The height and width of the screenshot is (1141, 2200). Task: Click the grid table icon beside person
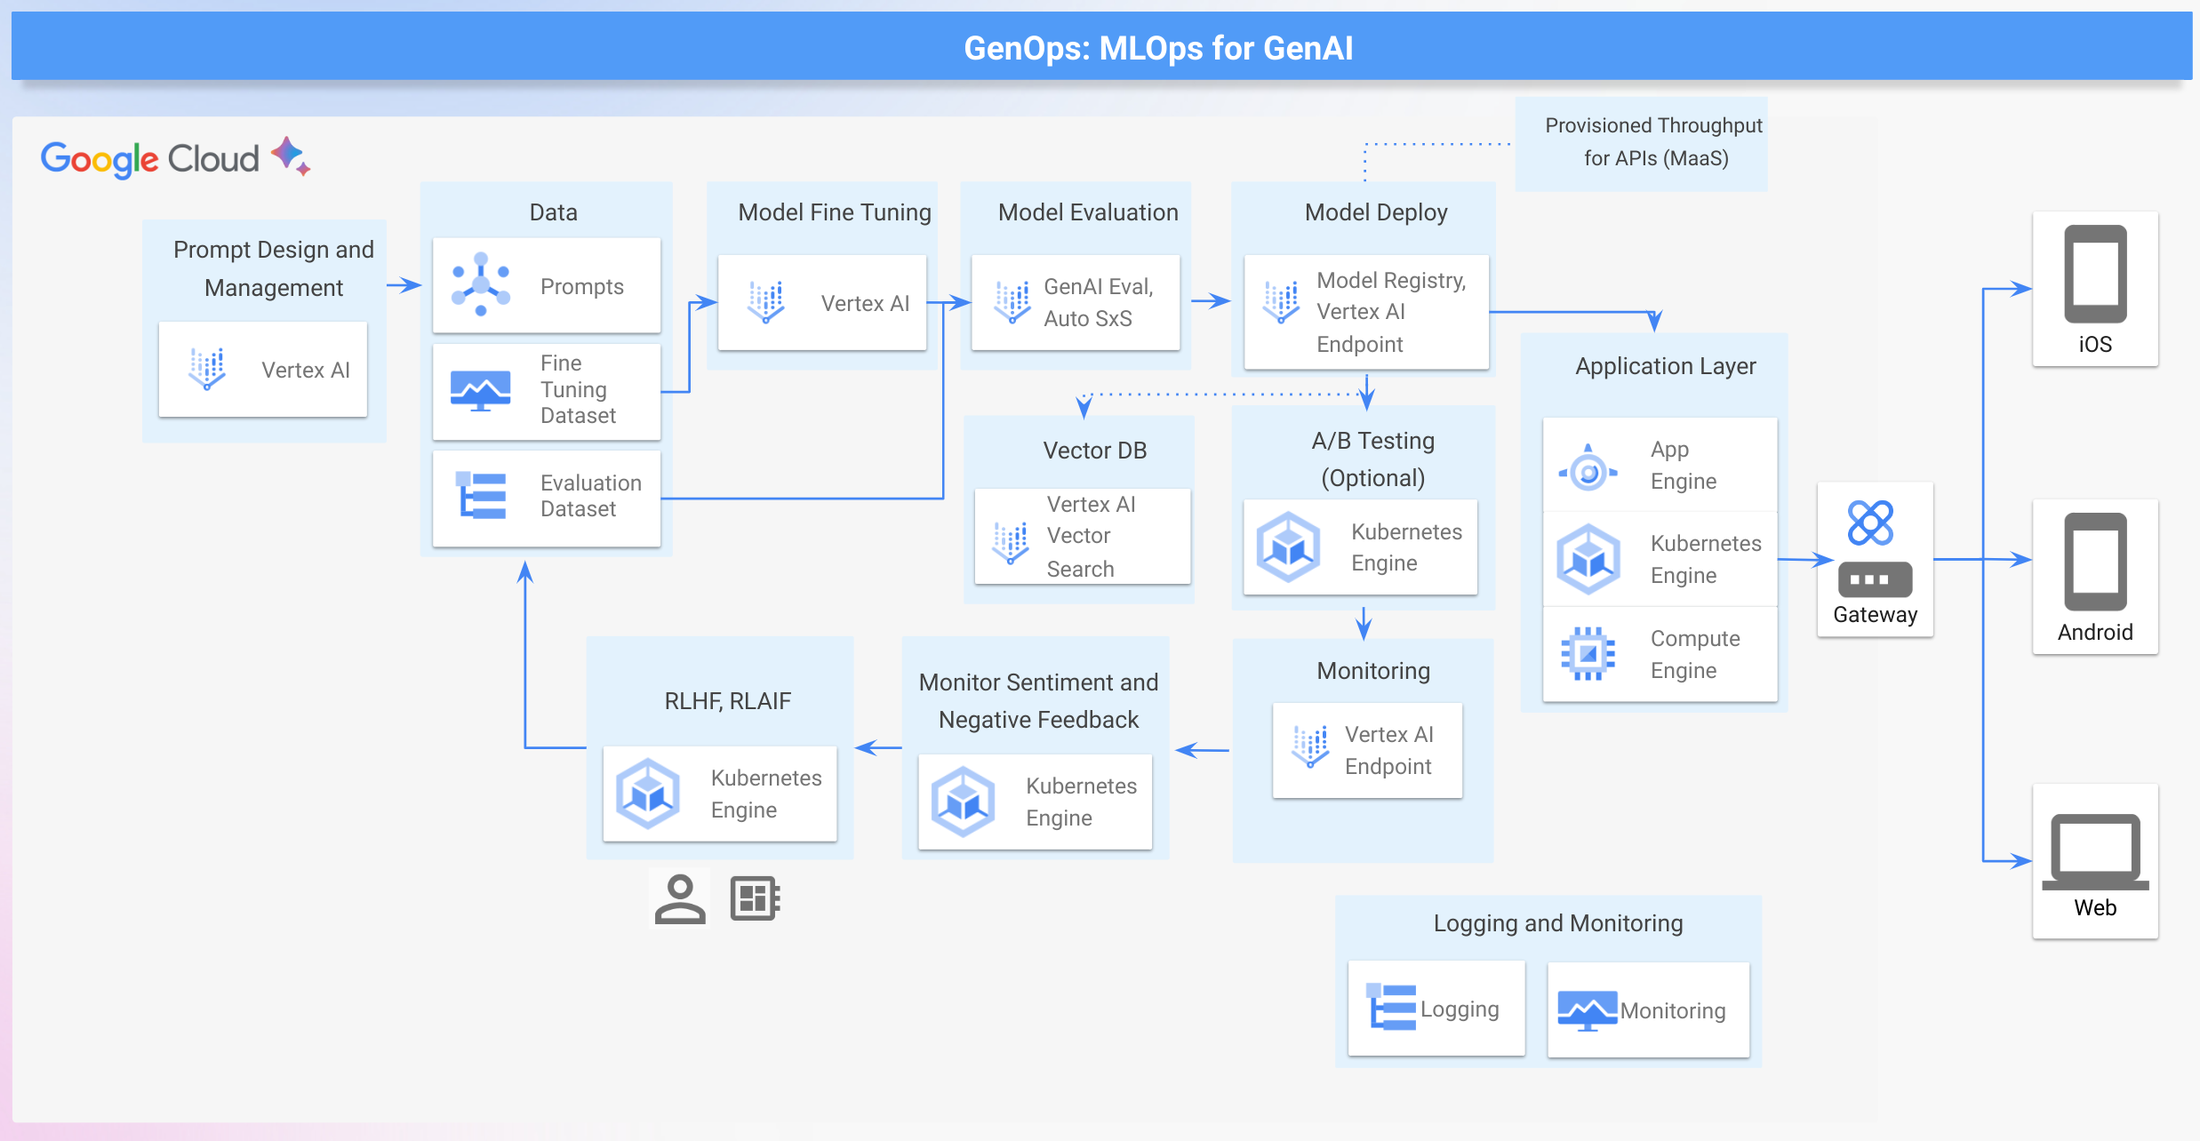click(x=755, y=898)
